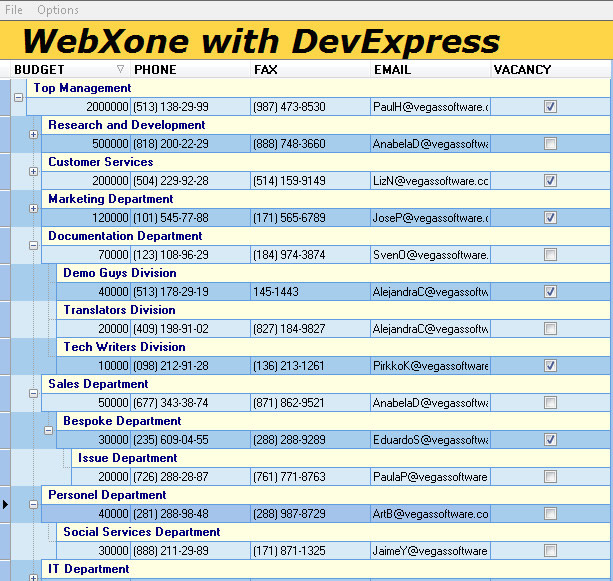613x581 pixels.
Task: Click fax cell (514) 159-9149
Action: [x=310, y=181]
